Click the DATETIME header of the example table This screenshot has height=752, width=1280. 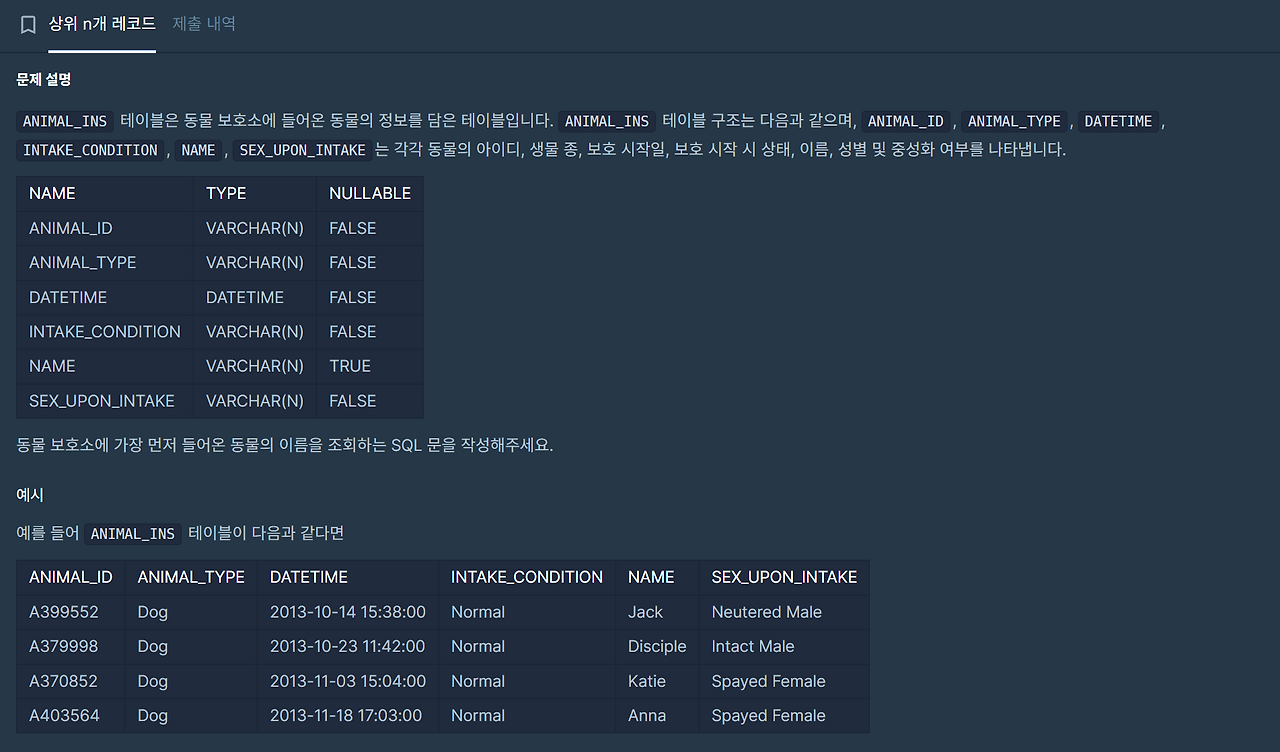[307, 577]
